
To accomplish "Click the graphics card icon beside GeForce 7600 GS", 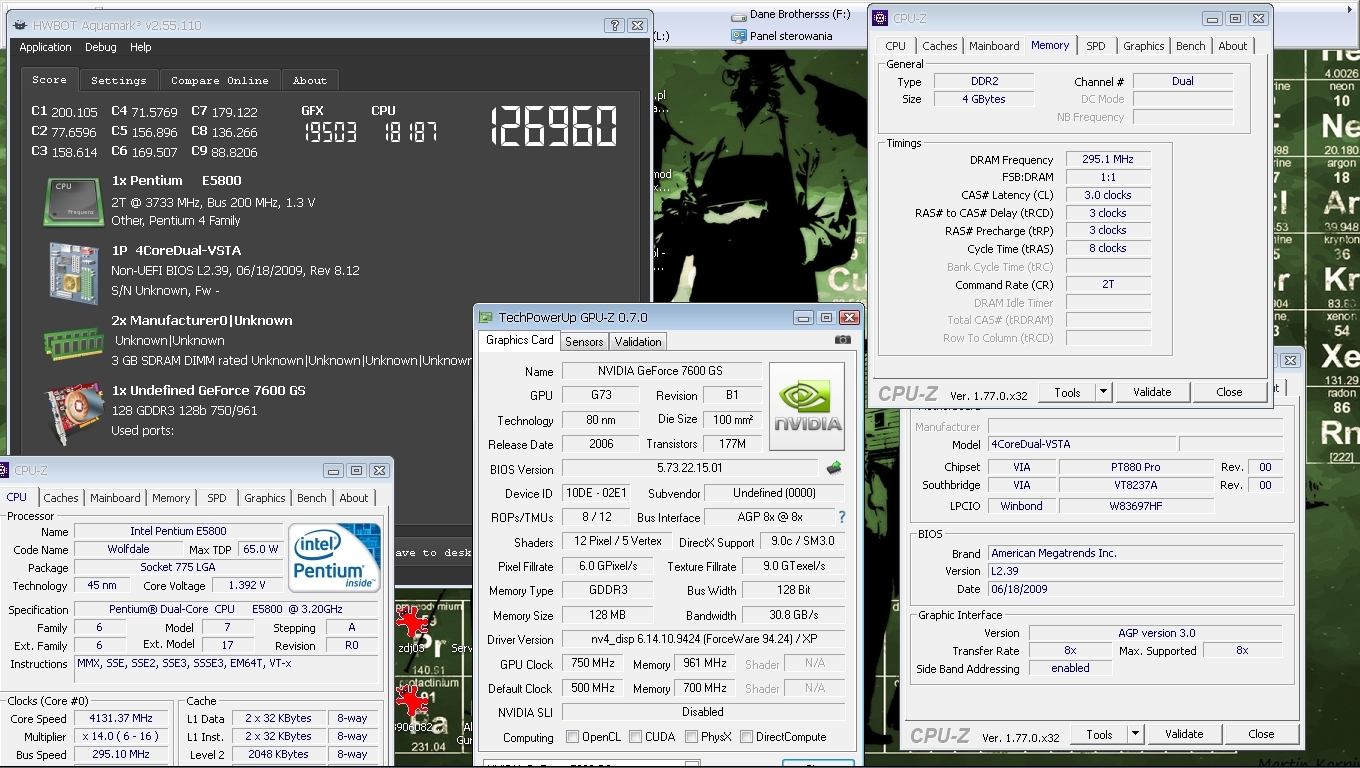I will point(74,412).
